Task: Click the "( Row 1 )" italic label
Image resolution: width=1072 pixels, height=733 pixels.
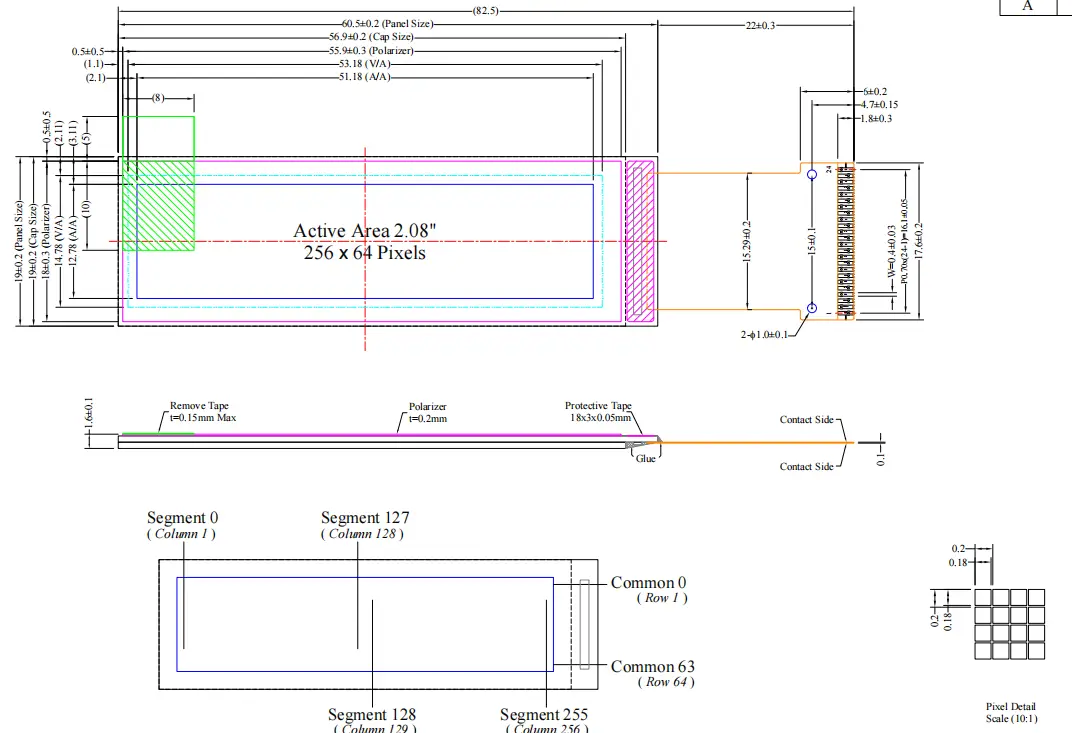Action: (662, 598)
